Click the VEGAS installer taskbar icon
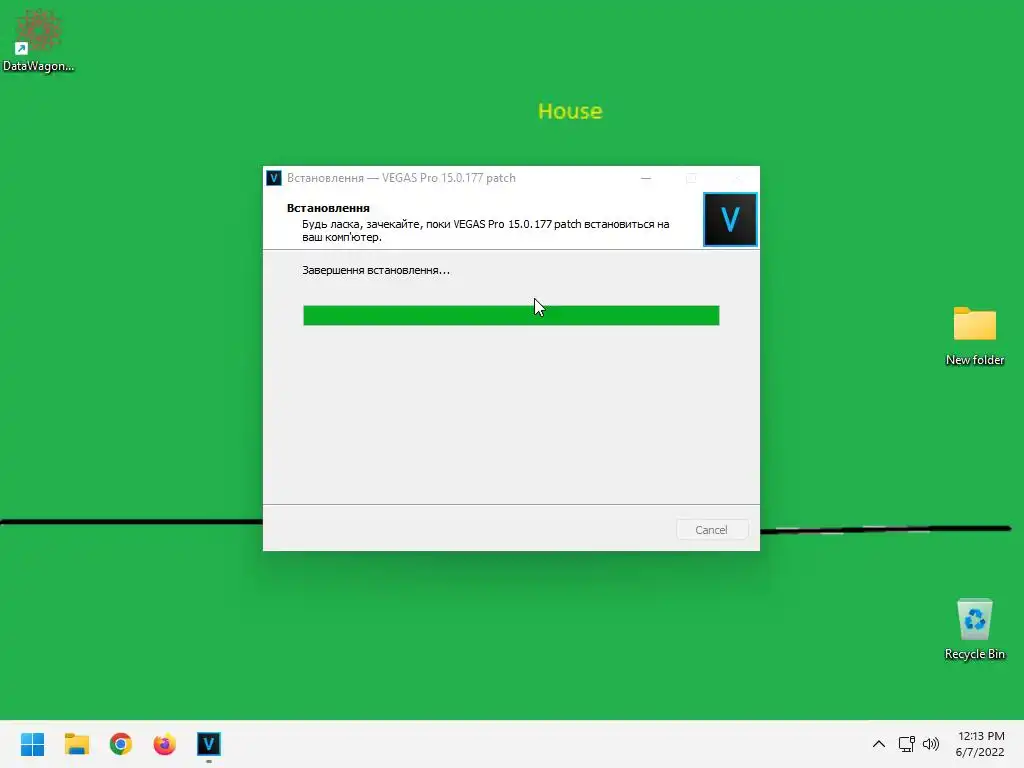The image size is (1024, 768). pos(209,744)
